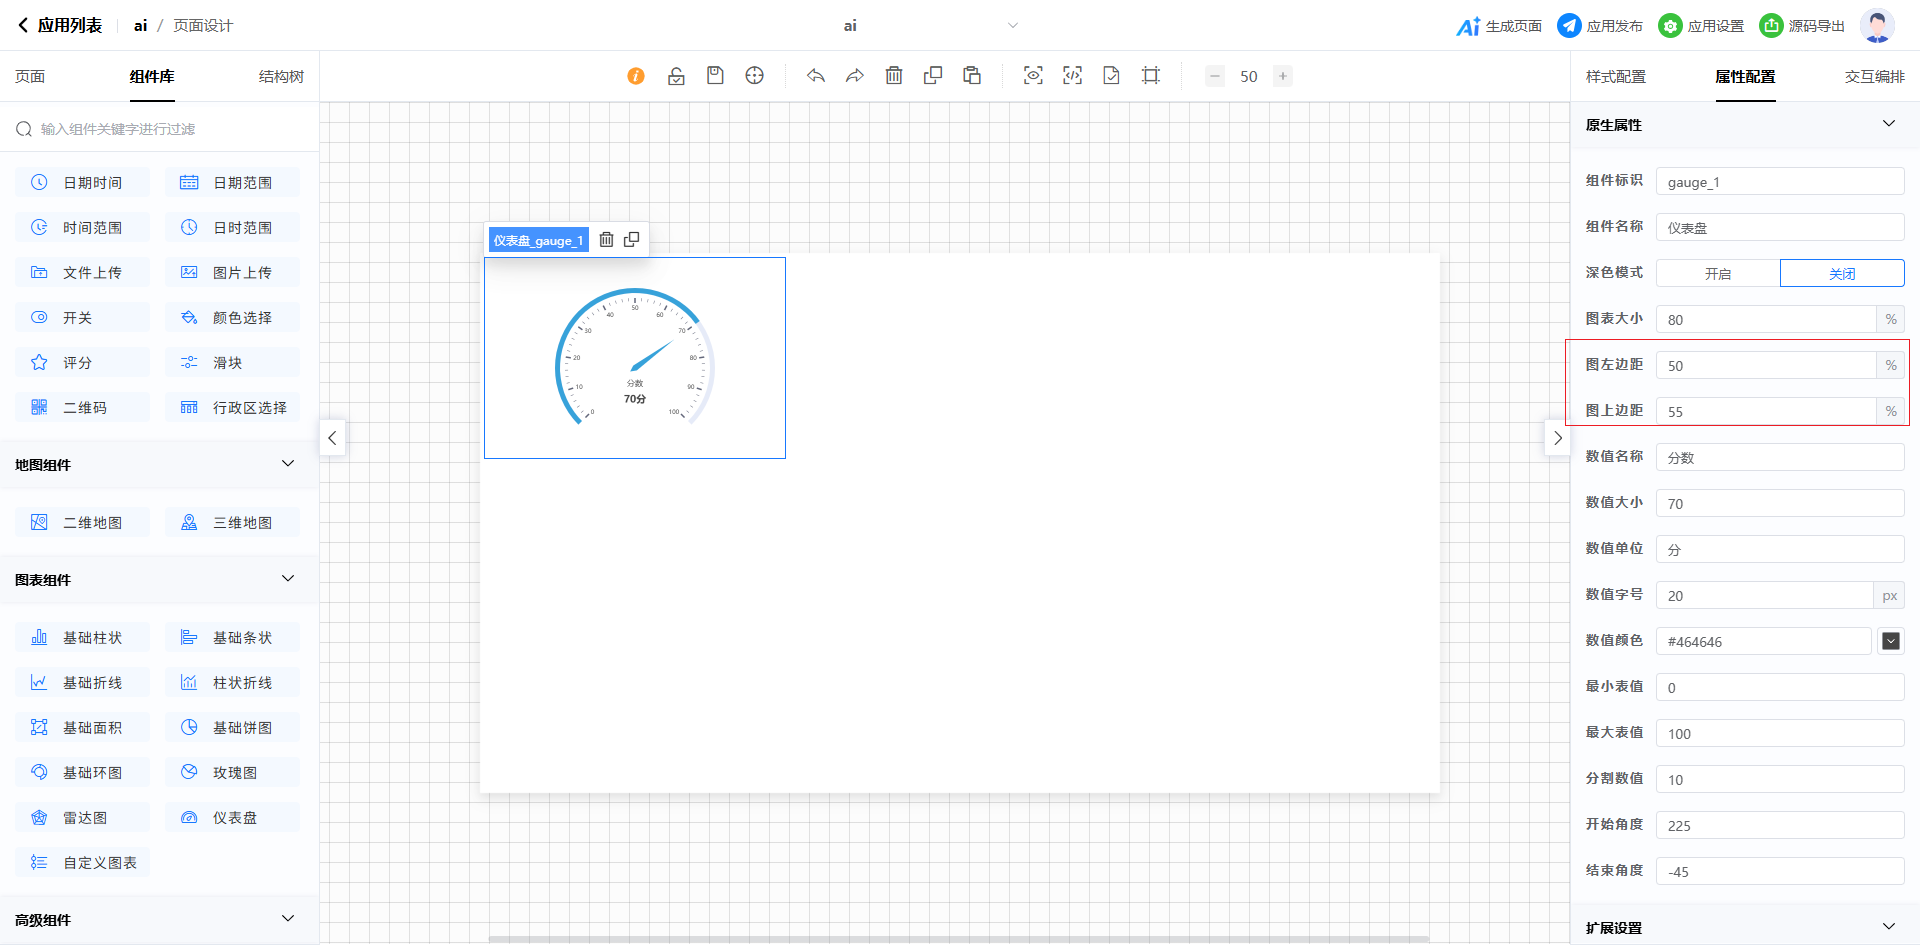The width and height of the screenshot is (1920, 945).
Task: Click the save disk icon
Action: point(715,76)
